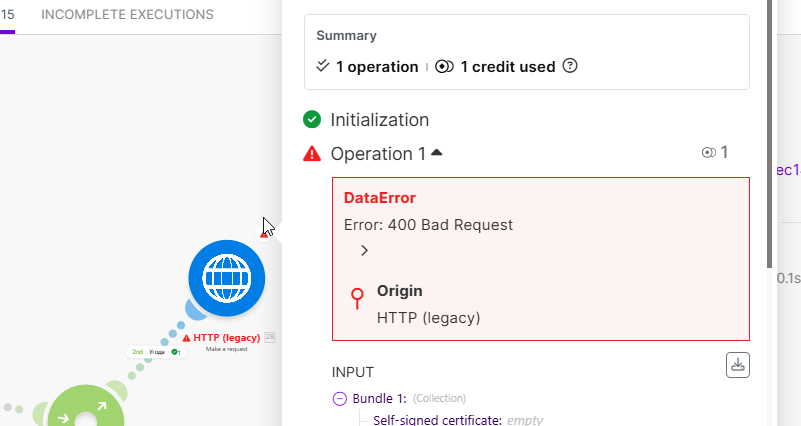Click the red Operation 1 warning icon
The width and height of the screenshot is (801, 426).
(313, 154)
